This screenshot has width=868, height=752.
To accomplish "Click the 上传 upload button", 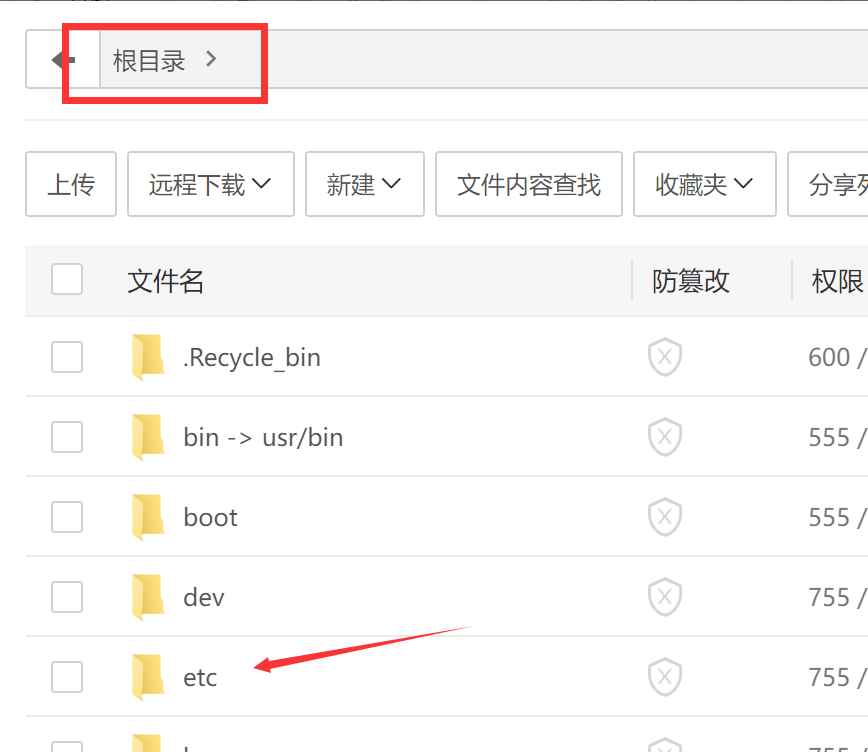I will (70, 184).
